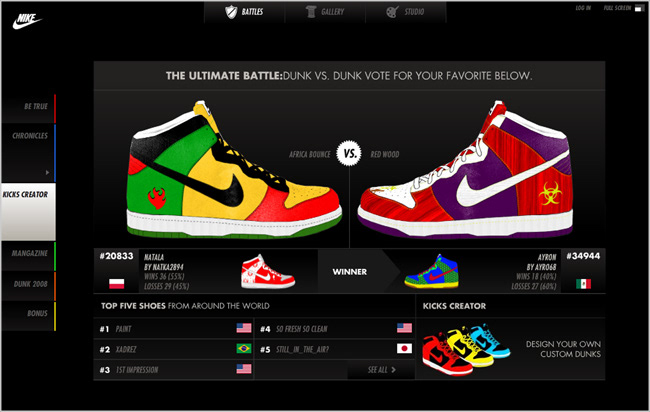Viewport: 650px width, 412px height.
Task: Open the Dunk 2008 sidebar item
Action: [29, 284]
